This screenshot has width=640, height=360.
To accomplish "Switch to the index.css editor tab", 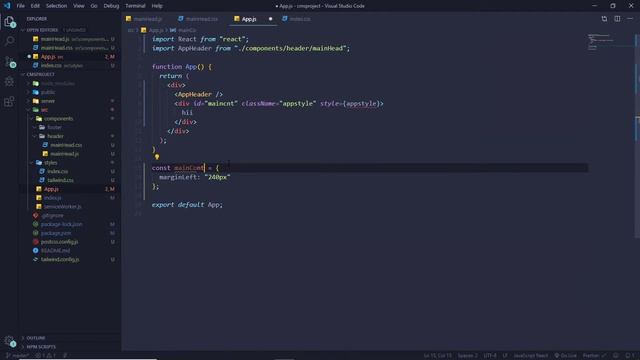I will pos(299,19).
